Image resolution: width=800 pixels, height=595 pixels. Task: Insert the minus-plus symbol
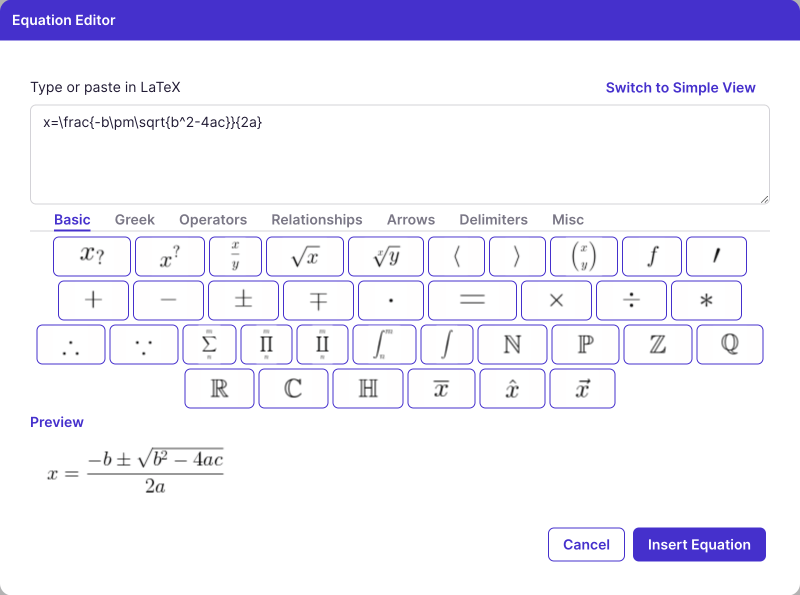[318, 300]
